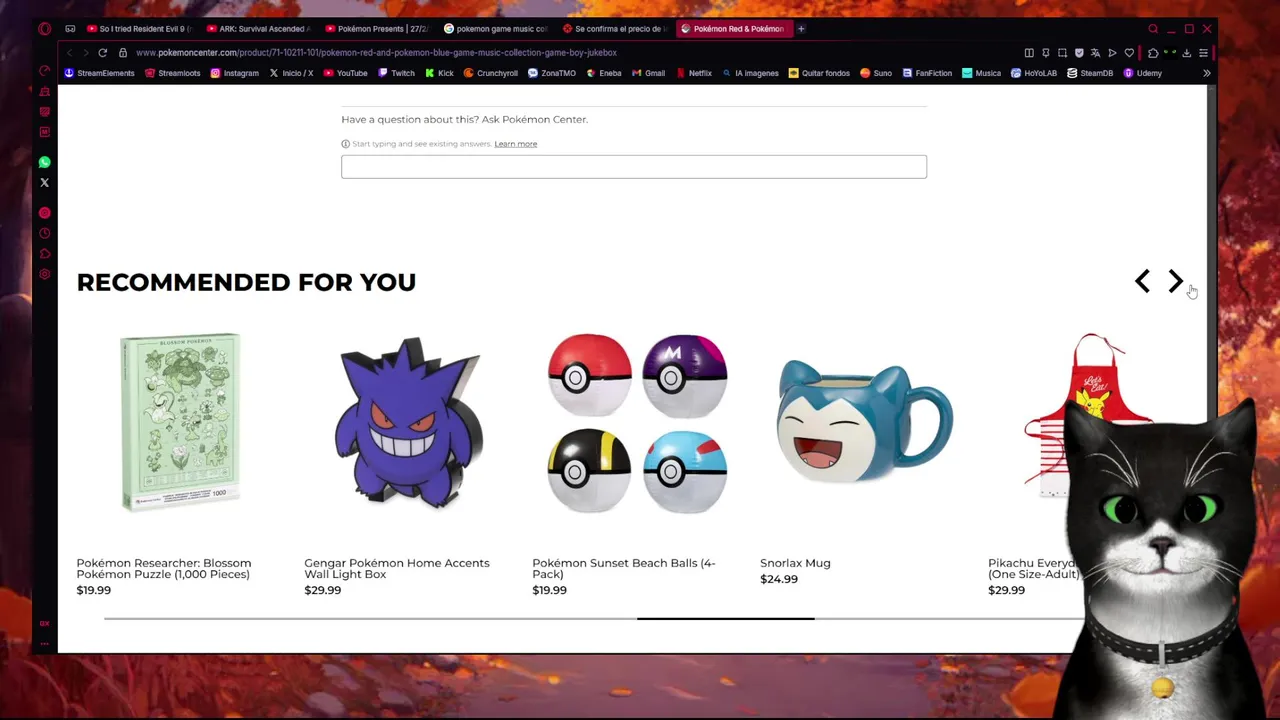Click the Ask Pokémon Center question field

[x=634, y=166]
